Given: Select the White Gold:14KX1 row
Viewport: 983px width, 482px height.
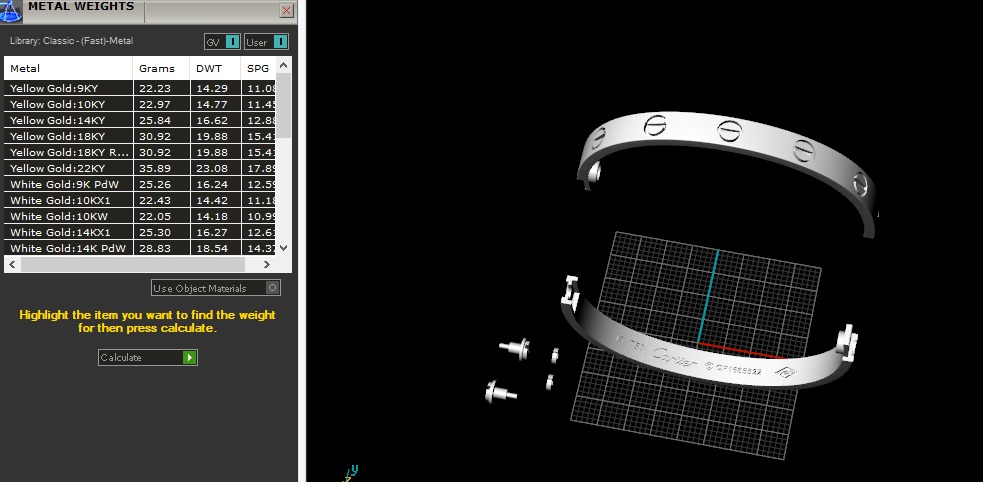Looking at the screenshot, I should [140, 233].
